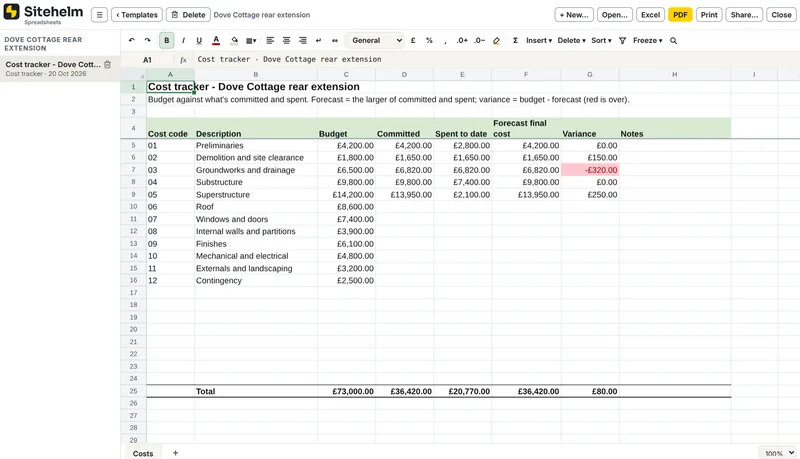Click the Delete document button in header

pyautogui.click(x=188, y=15)
